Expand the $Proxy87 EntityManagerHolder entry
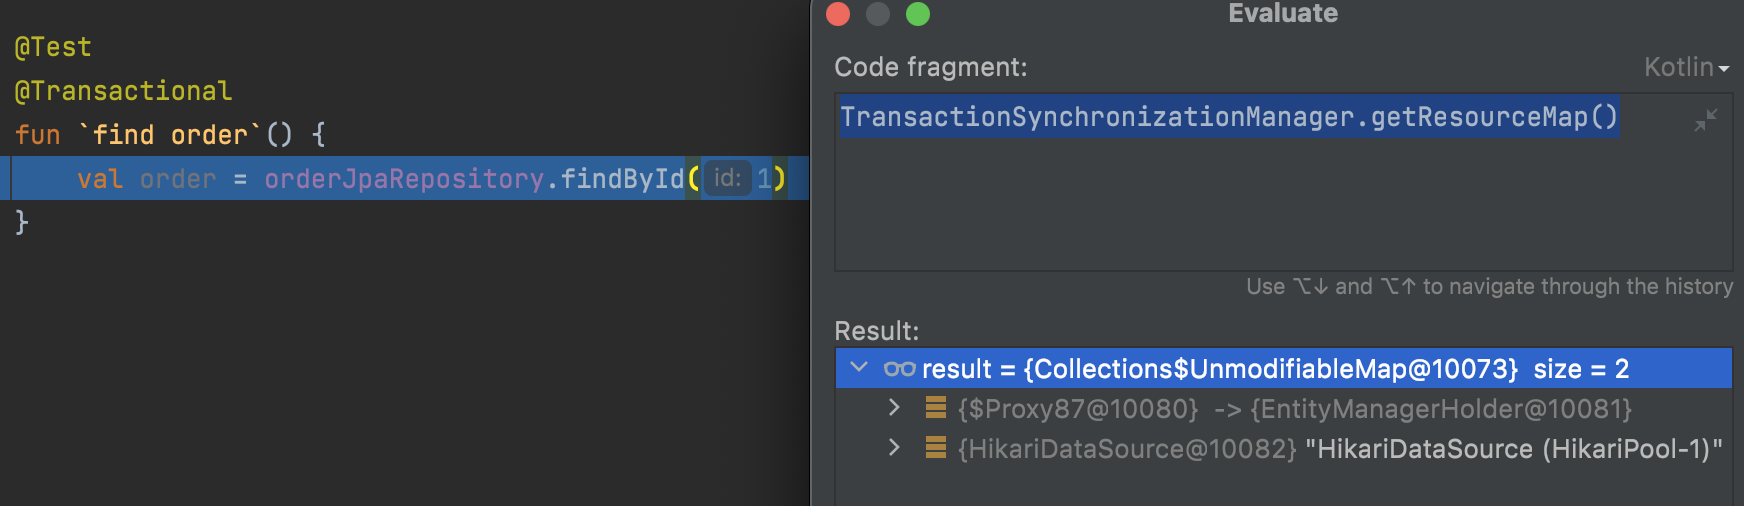Viewport: 1744px width, 506px height. coord(894,408)
